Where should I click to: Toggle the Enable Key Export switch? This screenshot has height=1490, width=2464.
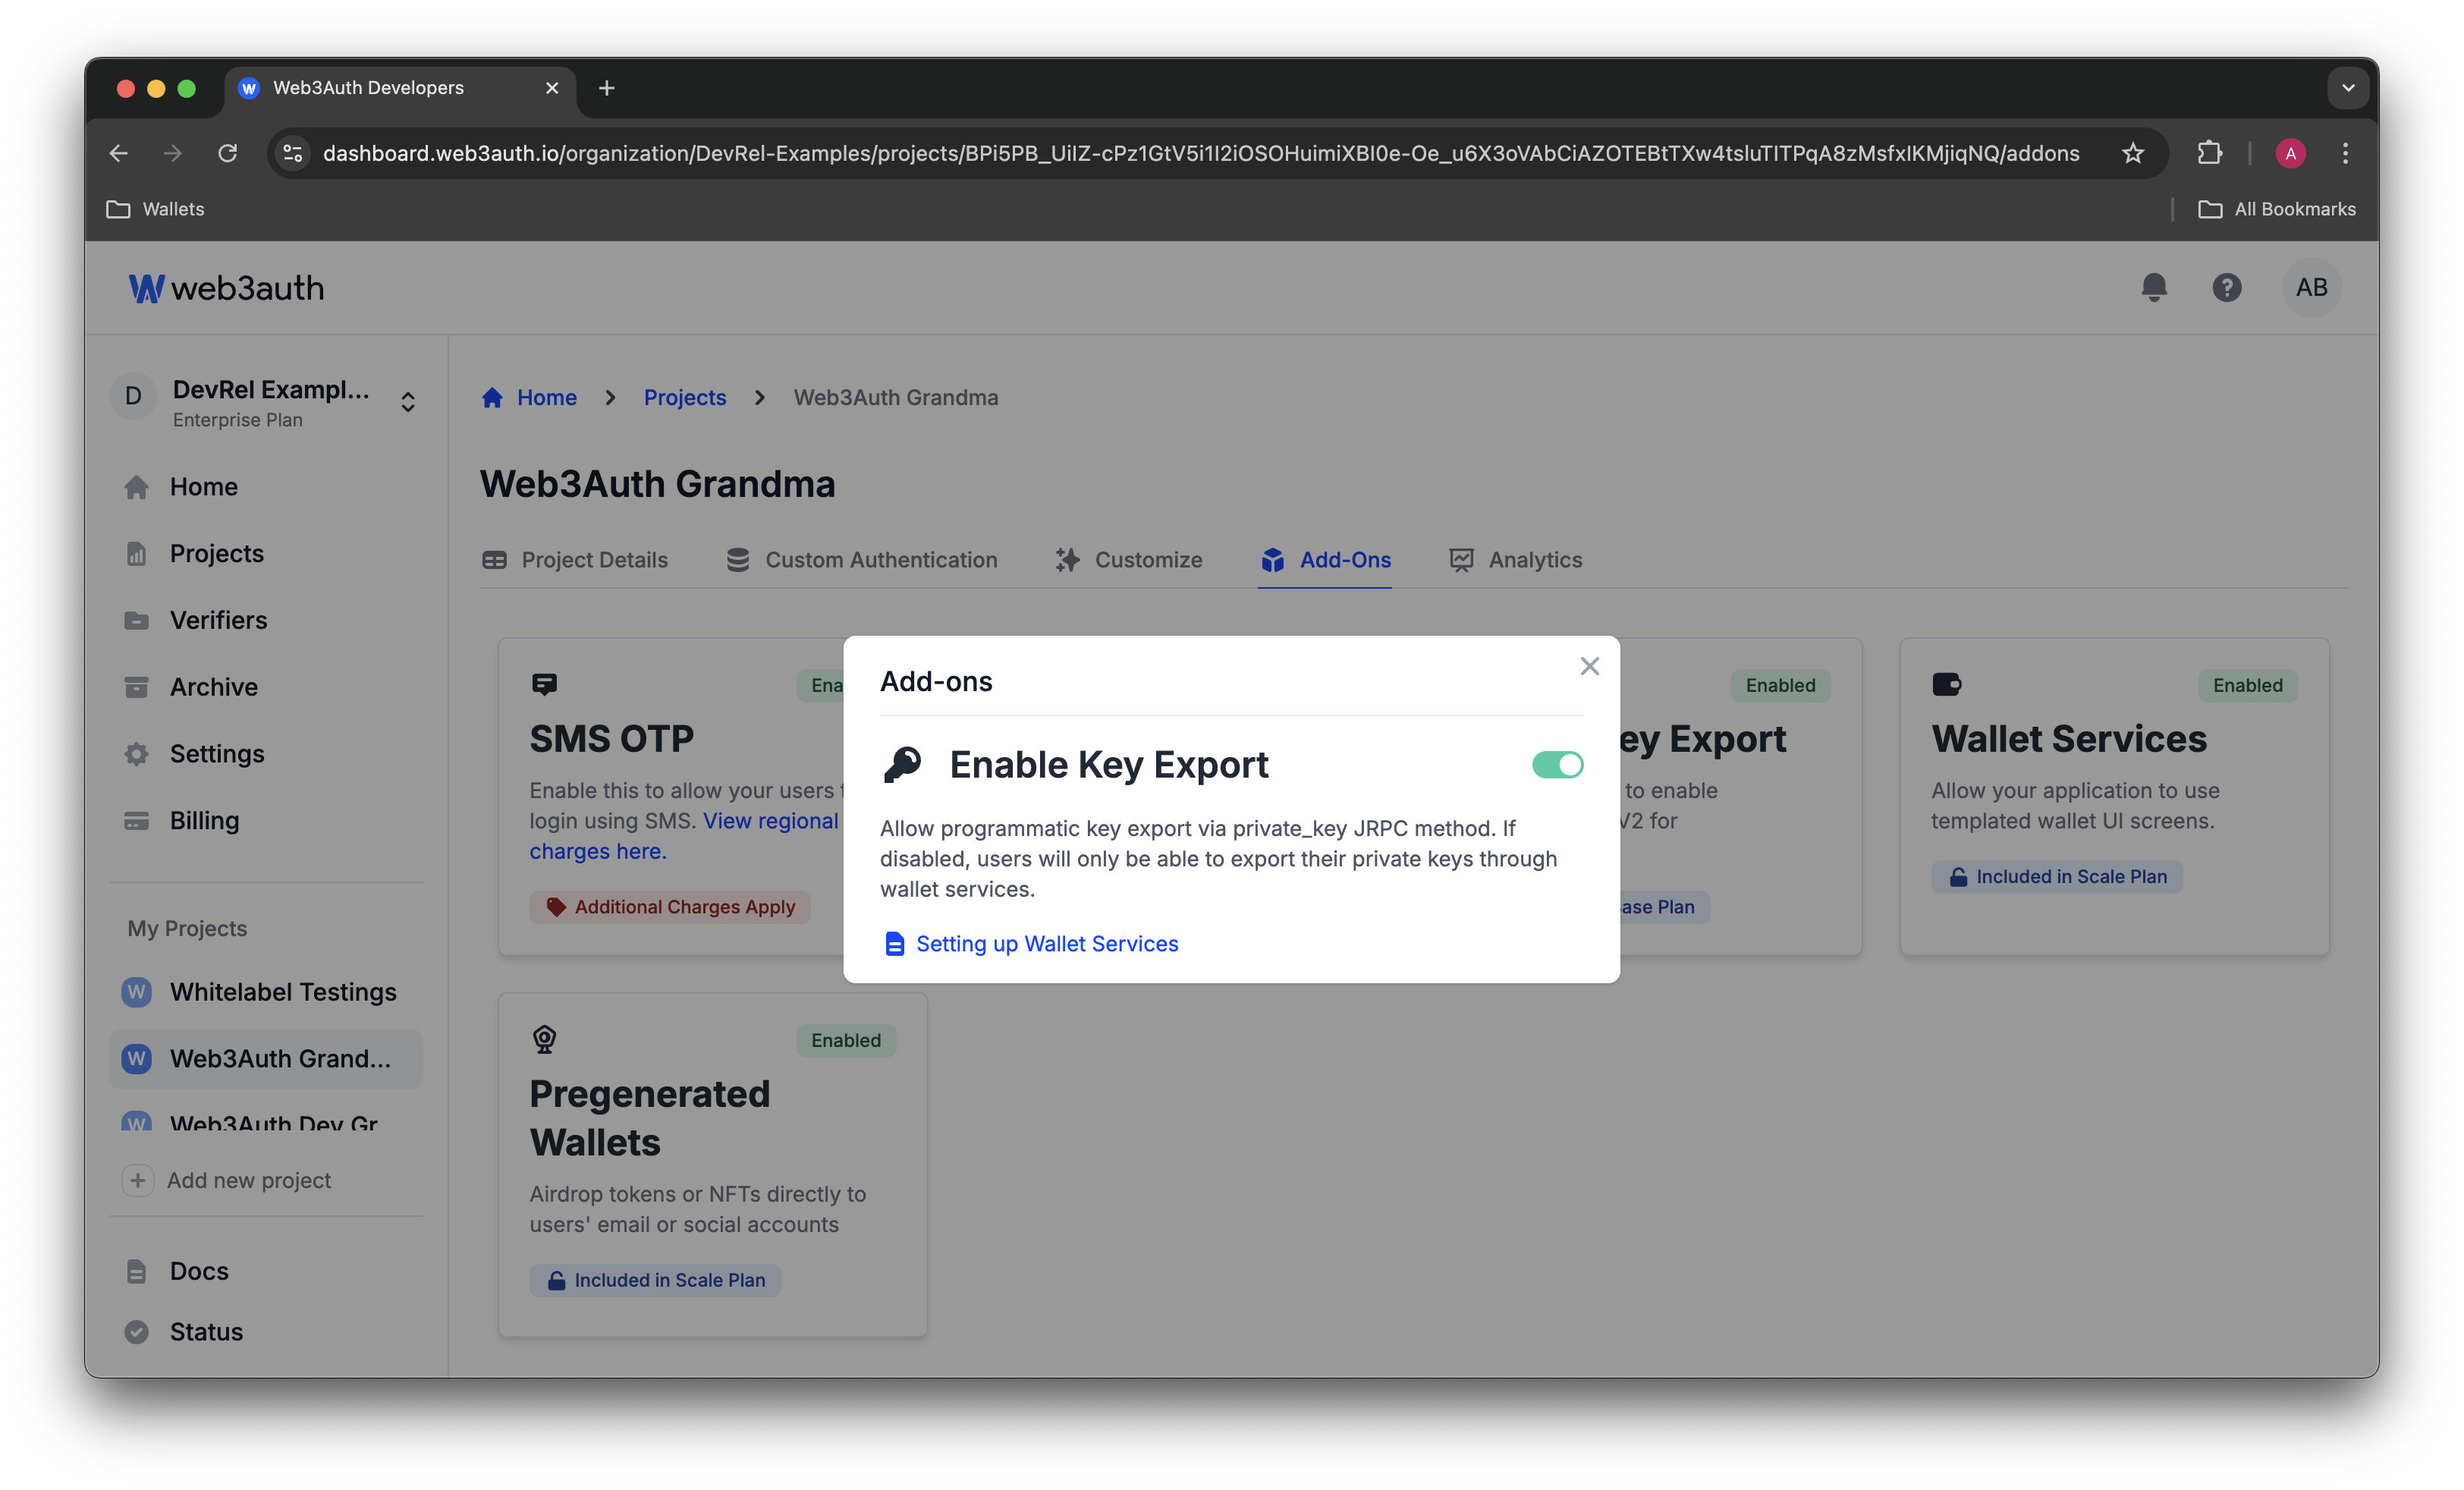[x=1556, y=763]
